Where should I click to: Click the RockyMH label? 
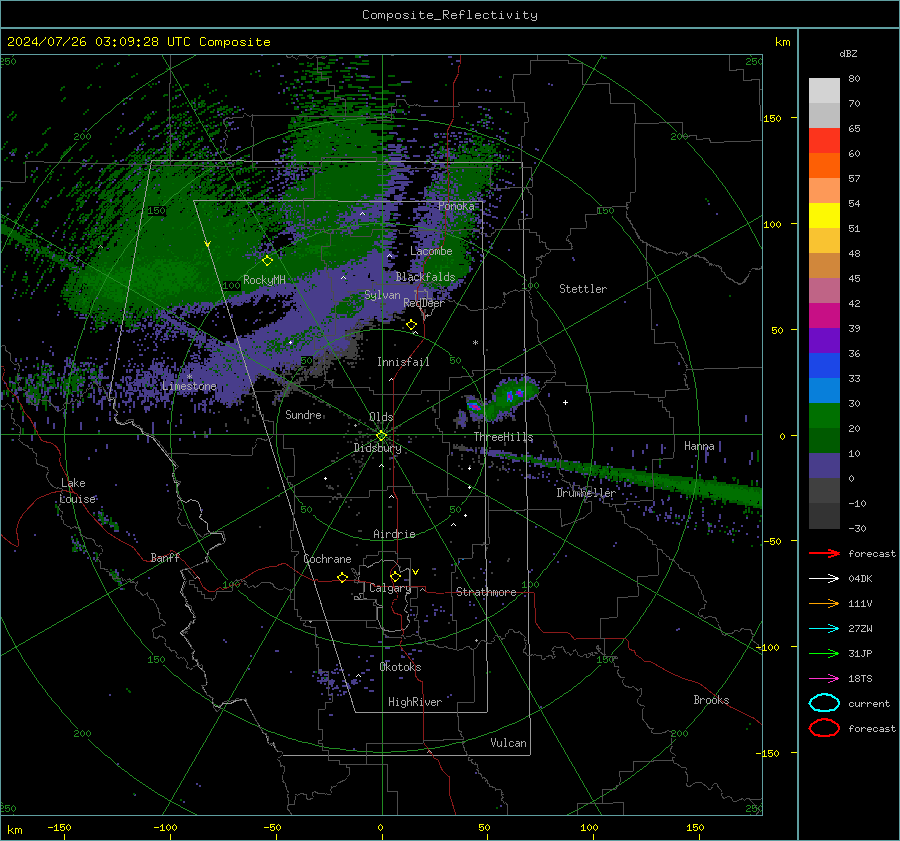(264, 280)
